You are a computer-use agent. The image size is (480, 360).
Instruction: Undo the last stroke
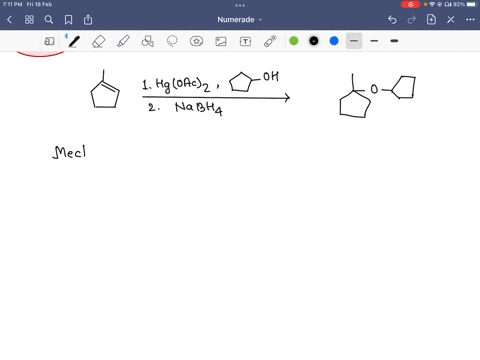coord(392,20)
